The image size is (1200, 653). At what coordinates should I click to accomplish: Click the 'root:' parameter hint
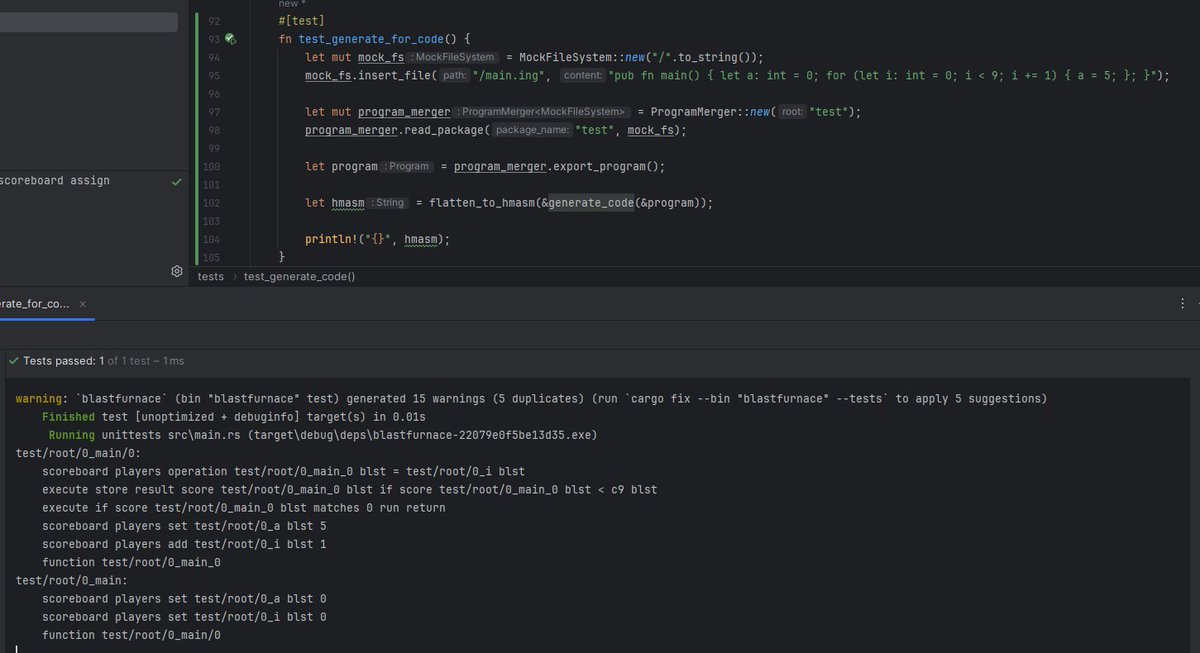[793, 112]
